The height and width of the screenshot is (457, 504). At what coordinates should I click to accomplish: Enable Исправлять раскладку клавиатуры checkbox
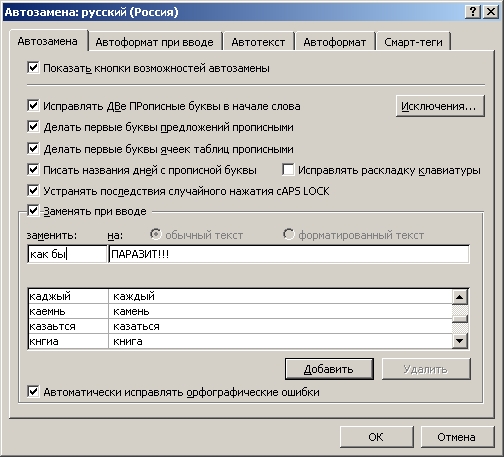[x=288, y=169]
